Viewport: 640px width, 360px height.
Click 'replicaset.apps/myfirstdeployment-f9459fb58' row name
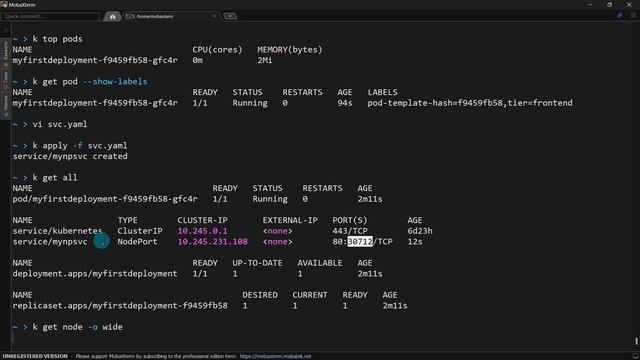[x=120, y=306]
